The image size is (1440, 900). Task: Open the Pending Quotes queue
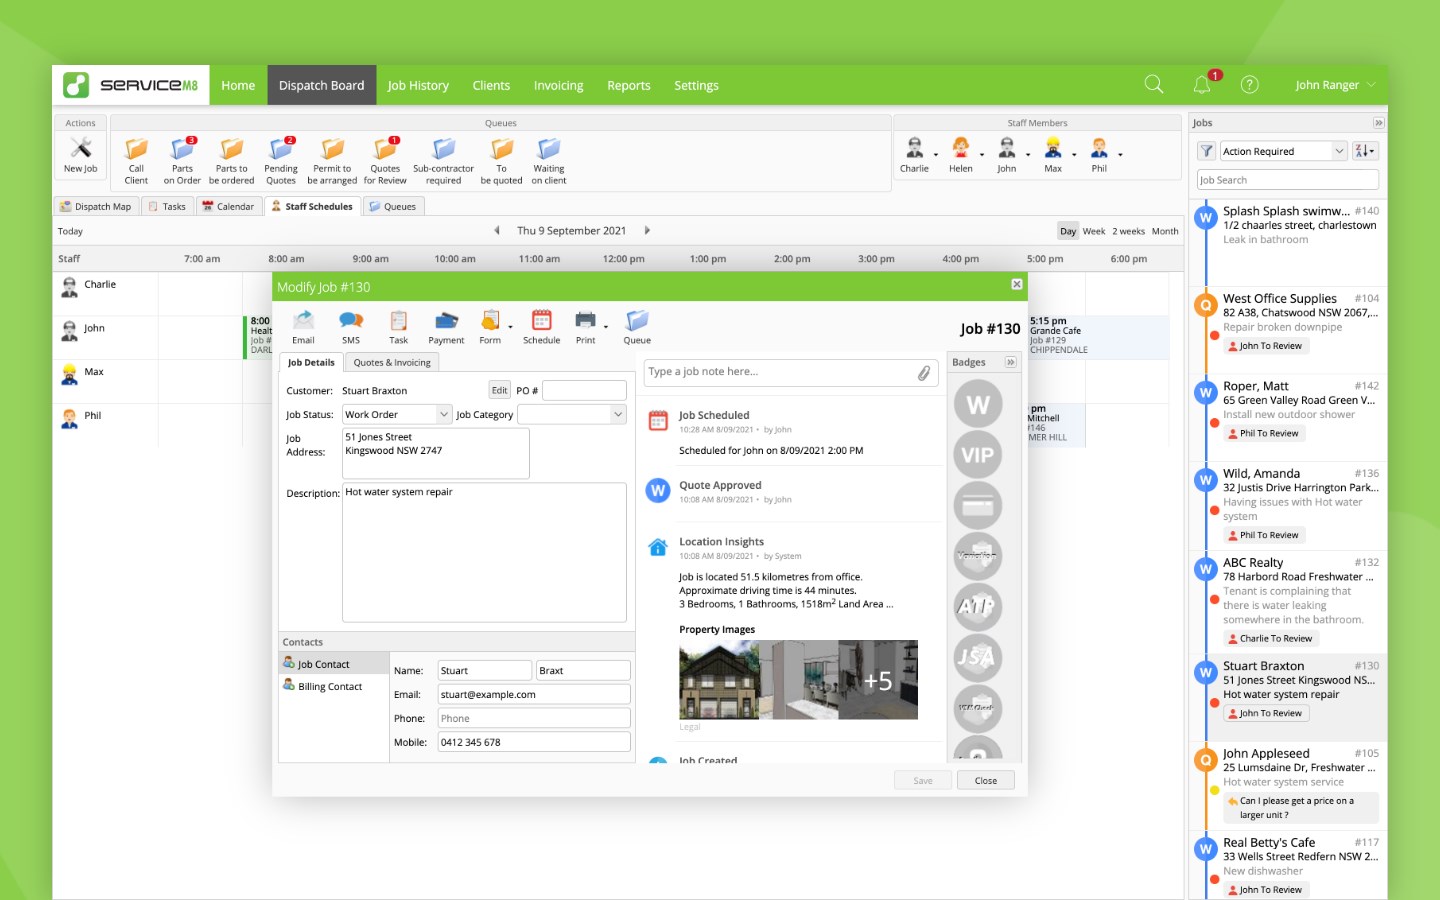point(281,149)
